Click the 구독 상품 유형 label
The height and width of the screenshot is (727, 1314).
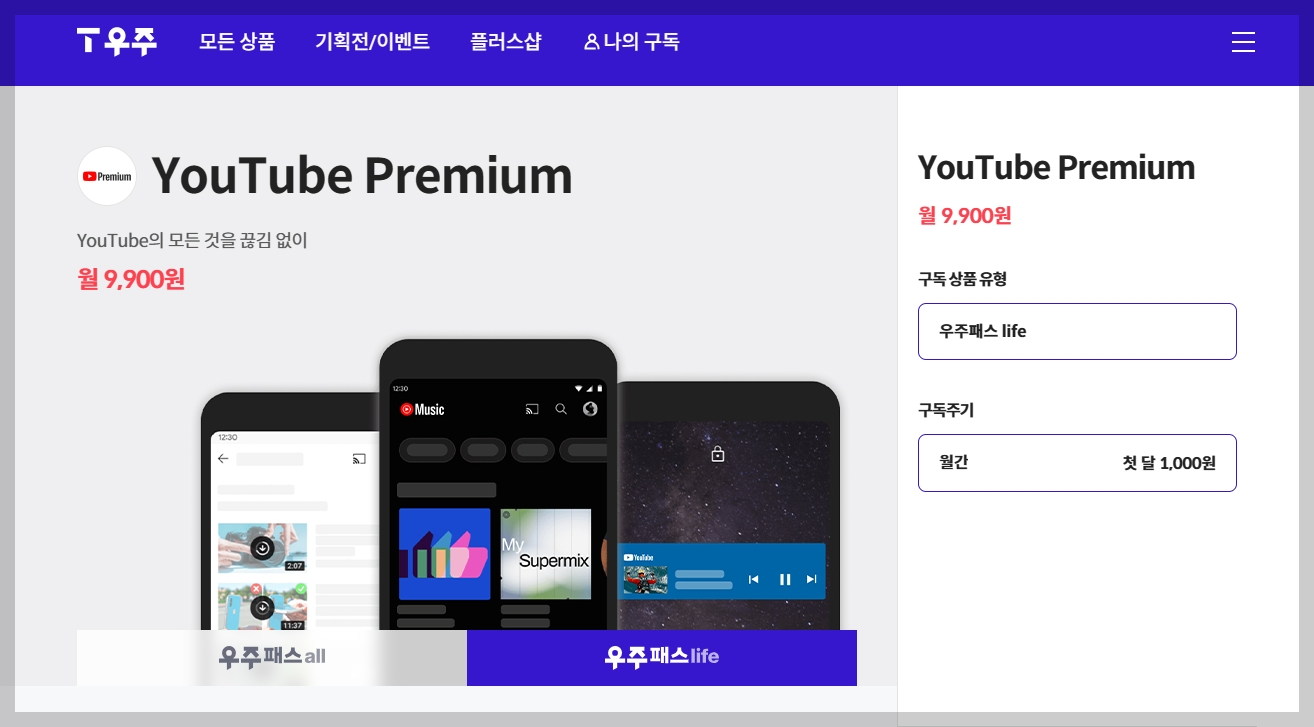(x=962, y=279)
